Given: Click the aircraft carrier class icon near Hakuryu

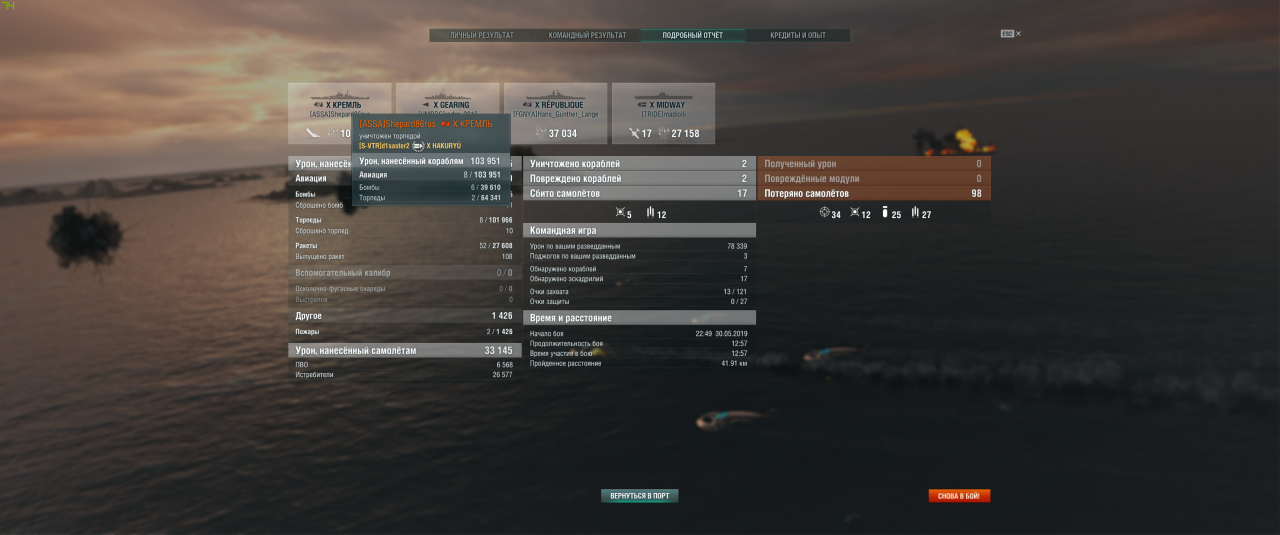Looking at the screenshot, I should coord(418,146).
